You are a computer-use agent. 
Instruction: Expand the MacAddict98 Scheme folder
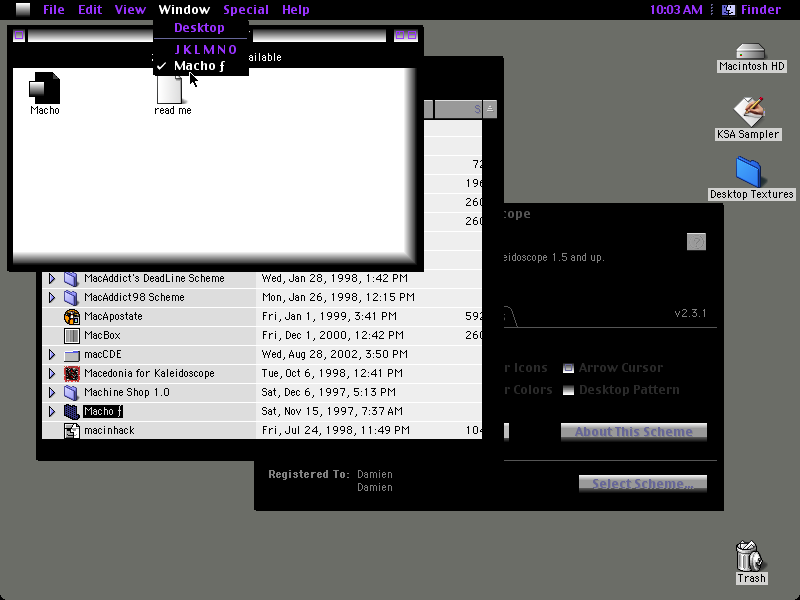(52, 297)
